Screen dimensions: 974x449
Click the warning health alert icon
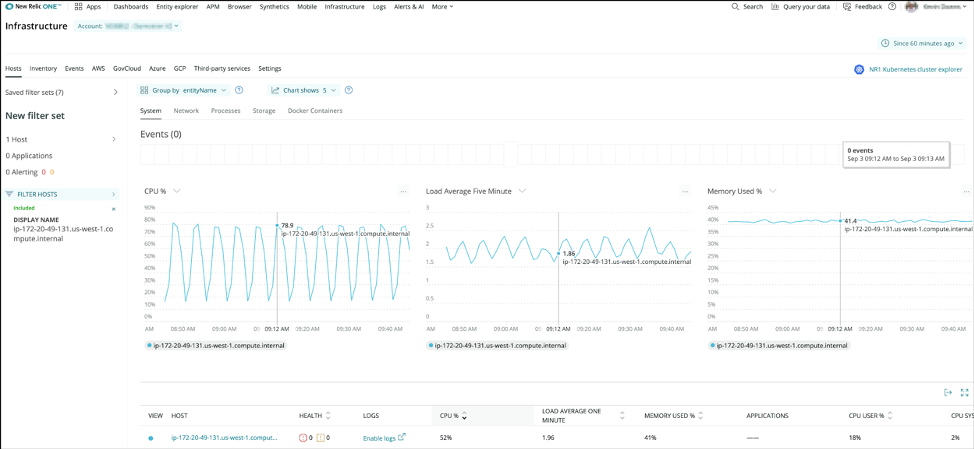321,438
